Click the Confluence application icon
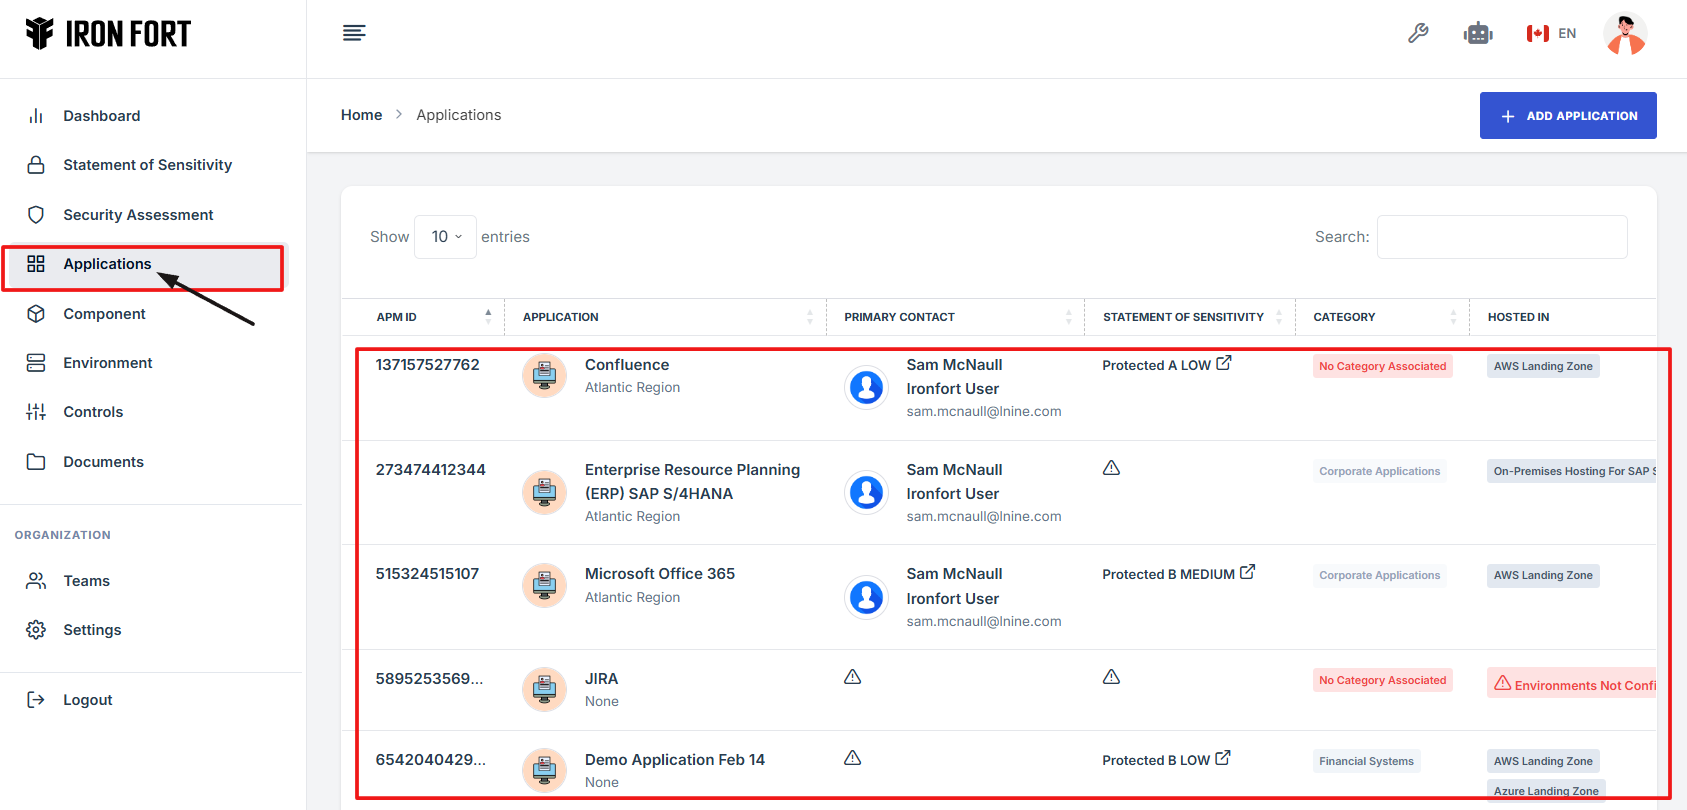 pos(544,376)
